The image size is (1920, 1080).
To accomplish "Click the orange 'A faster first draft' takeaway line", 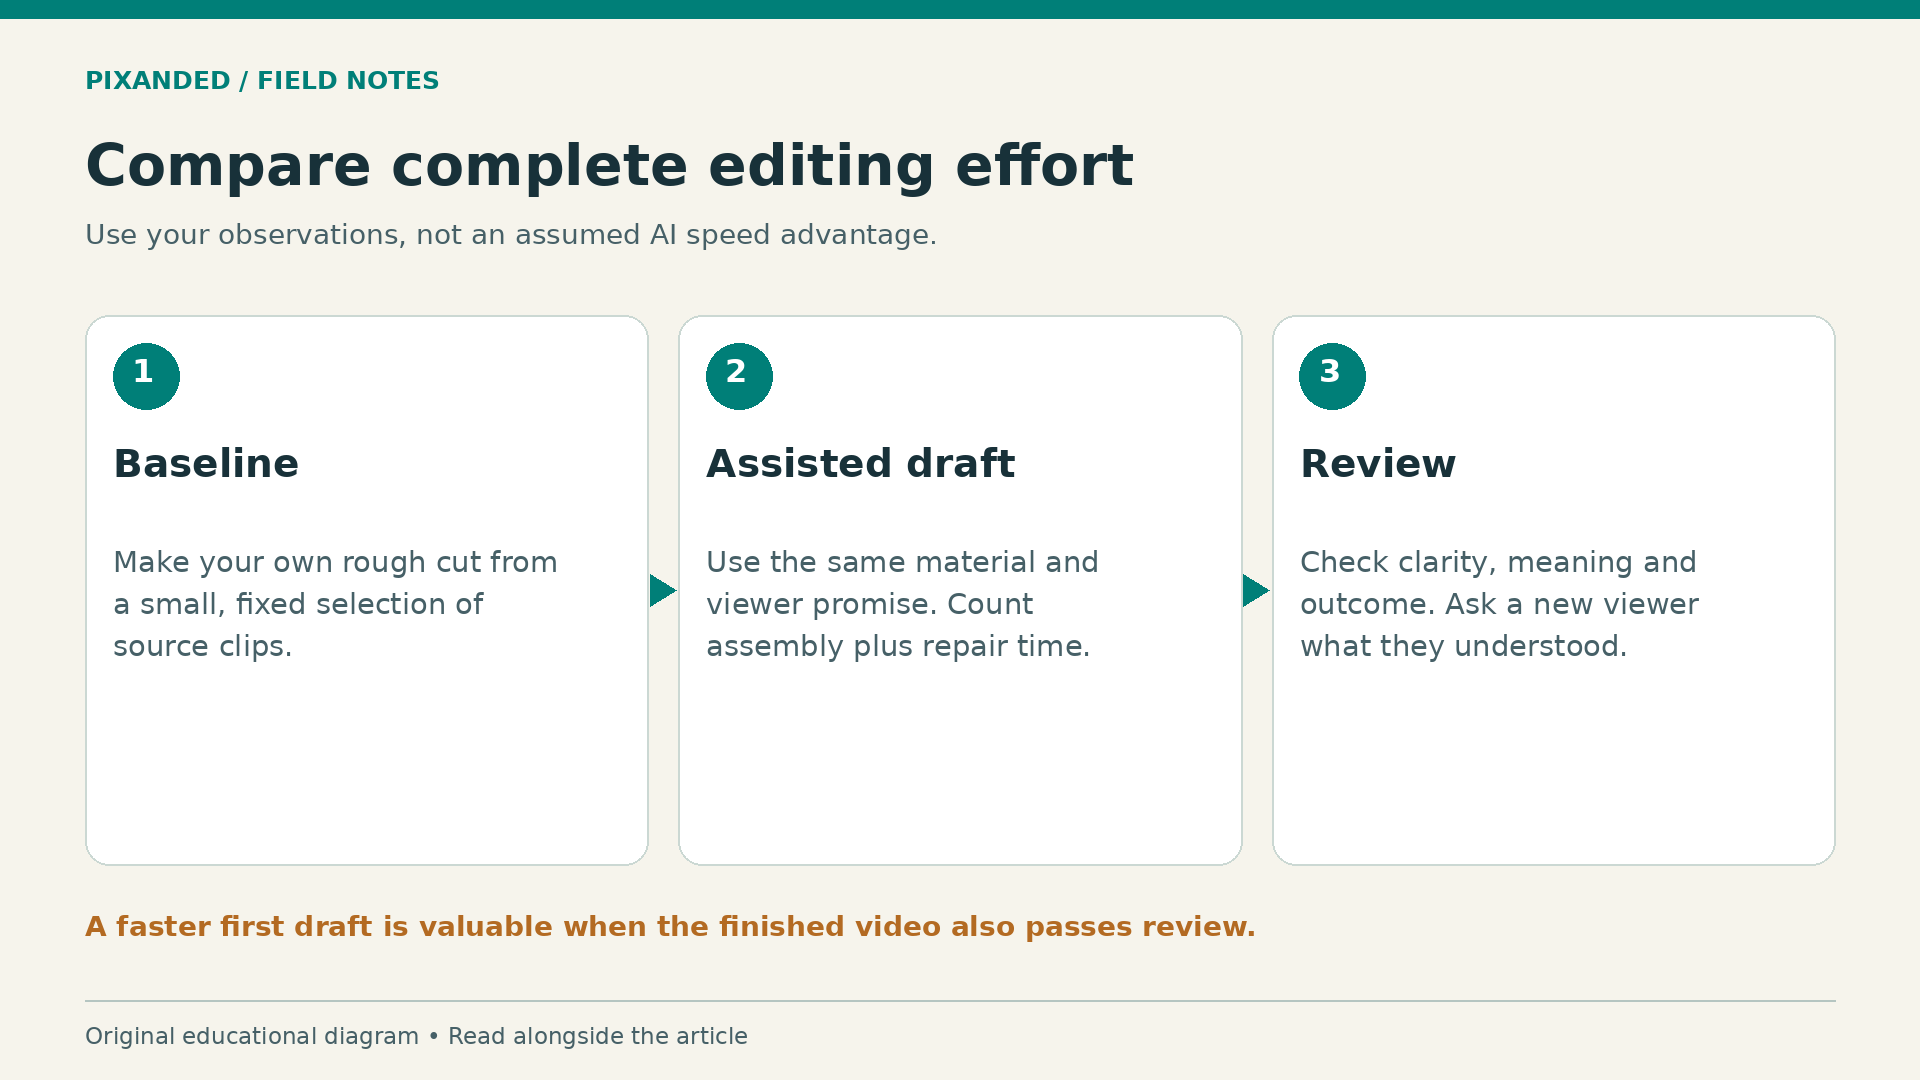I will click(x=670, y=927).
